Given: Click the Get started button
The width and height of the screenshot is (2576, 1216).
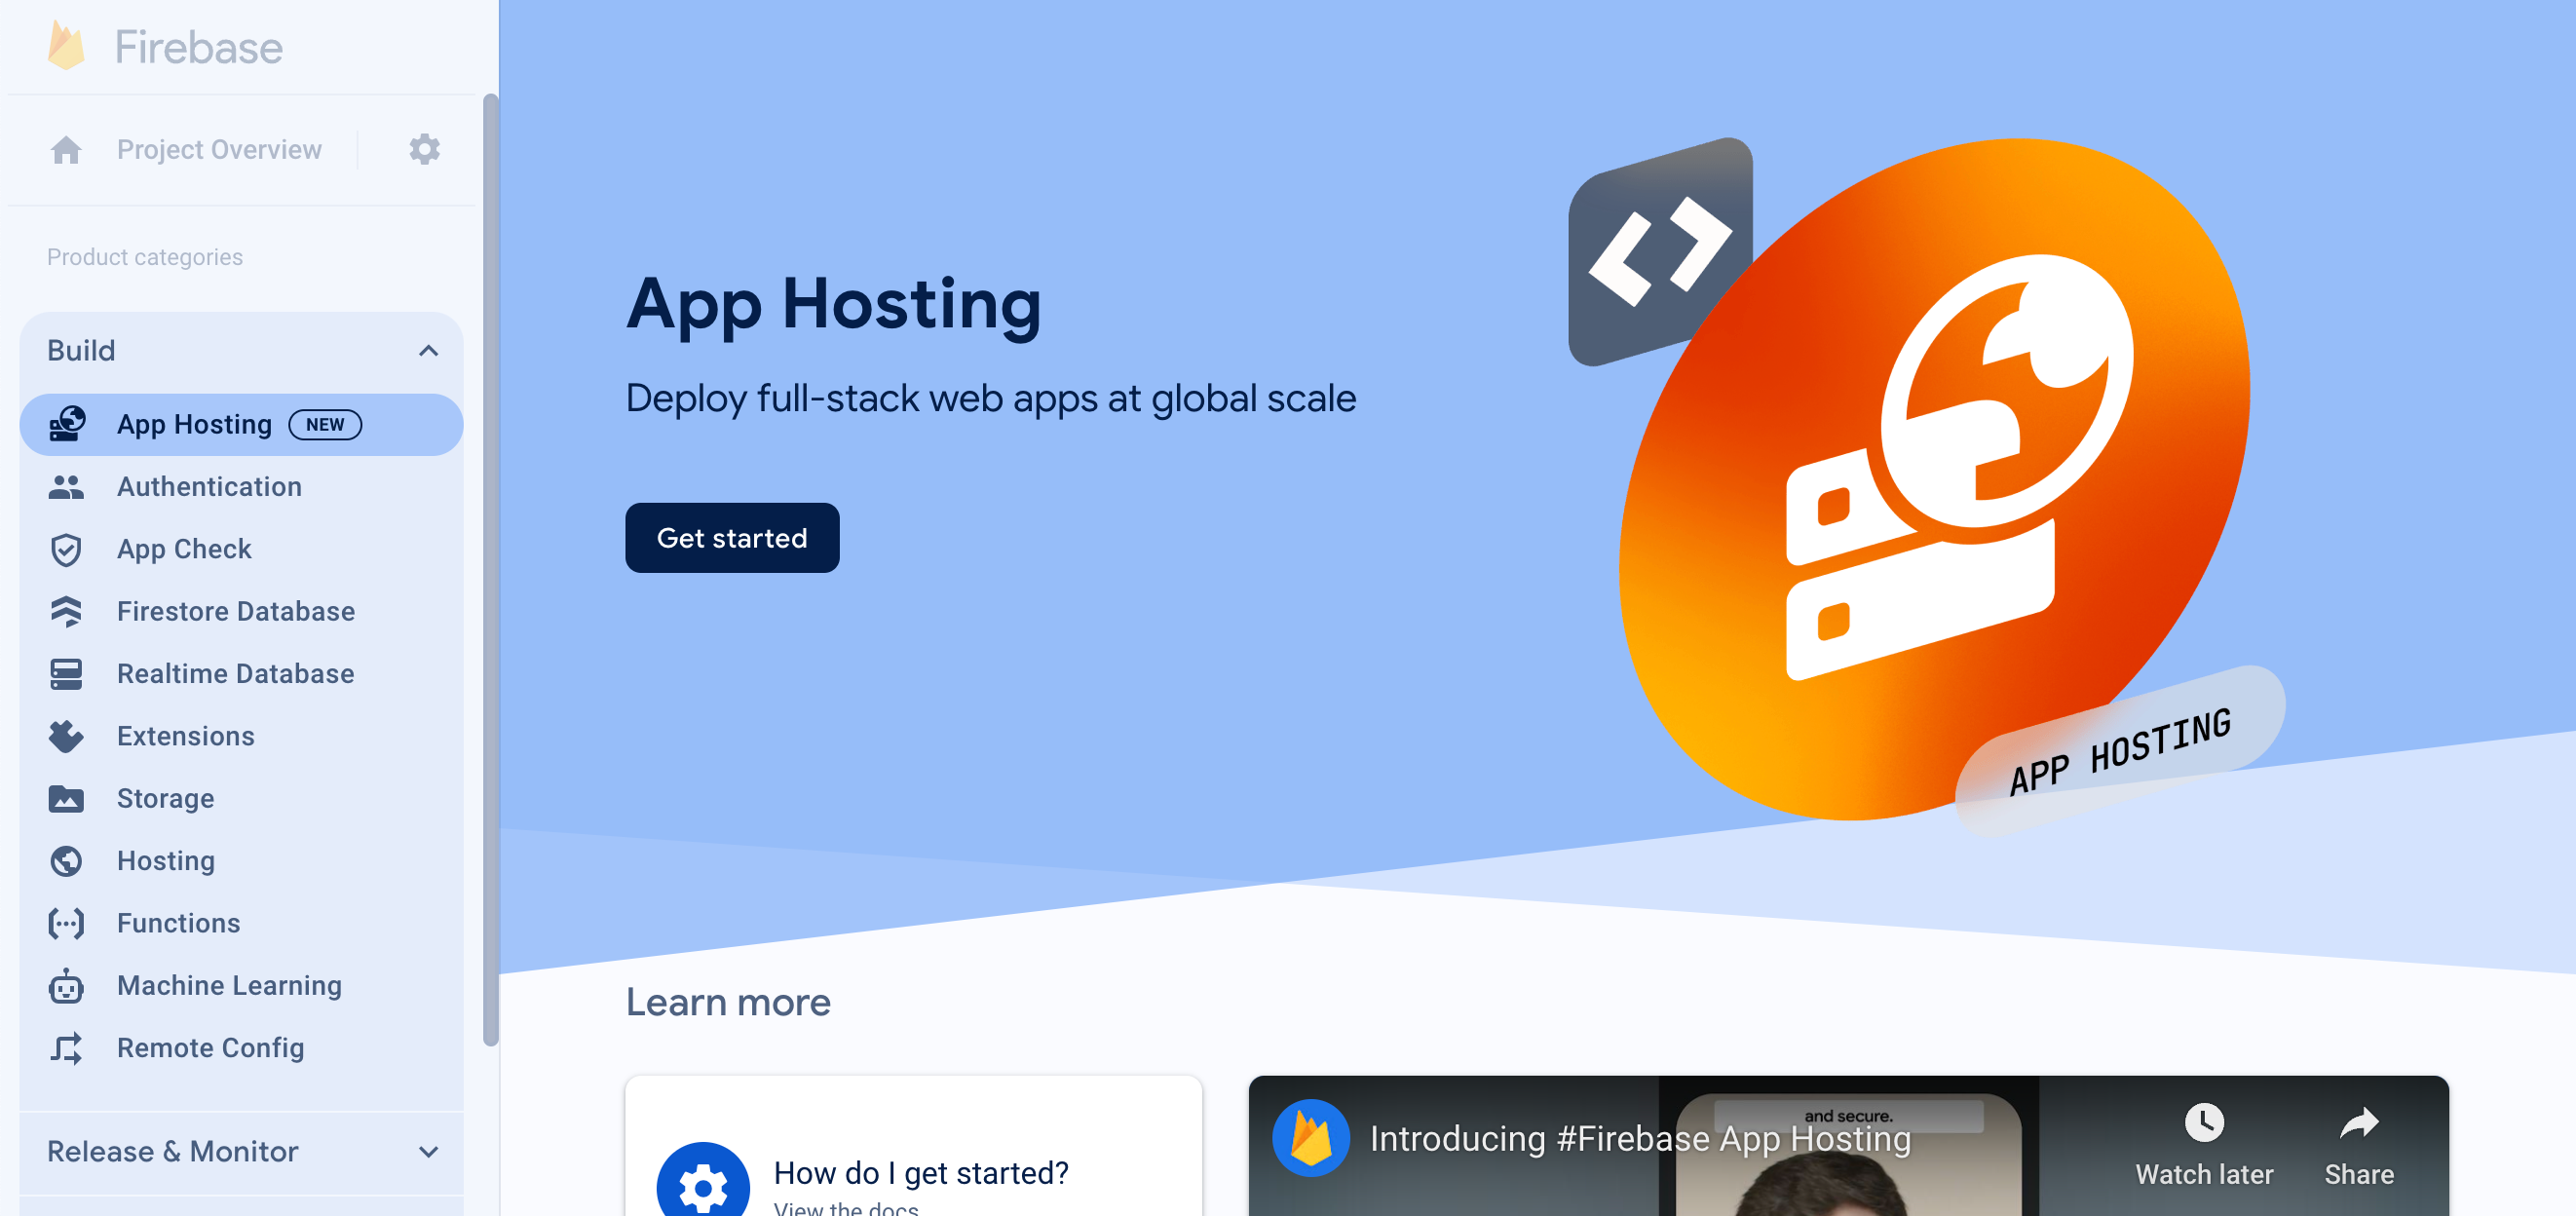Looking at the screenshot, I should 733,537.
